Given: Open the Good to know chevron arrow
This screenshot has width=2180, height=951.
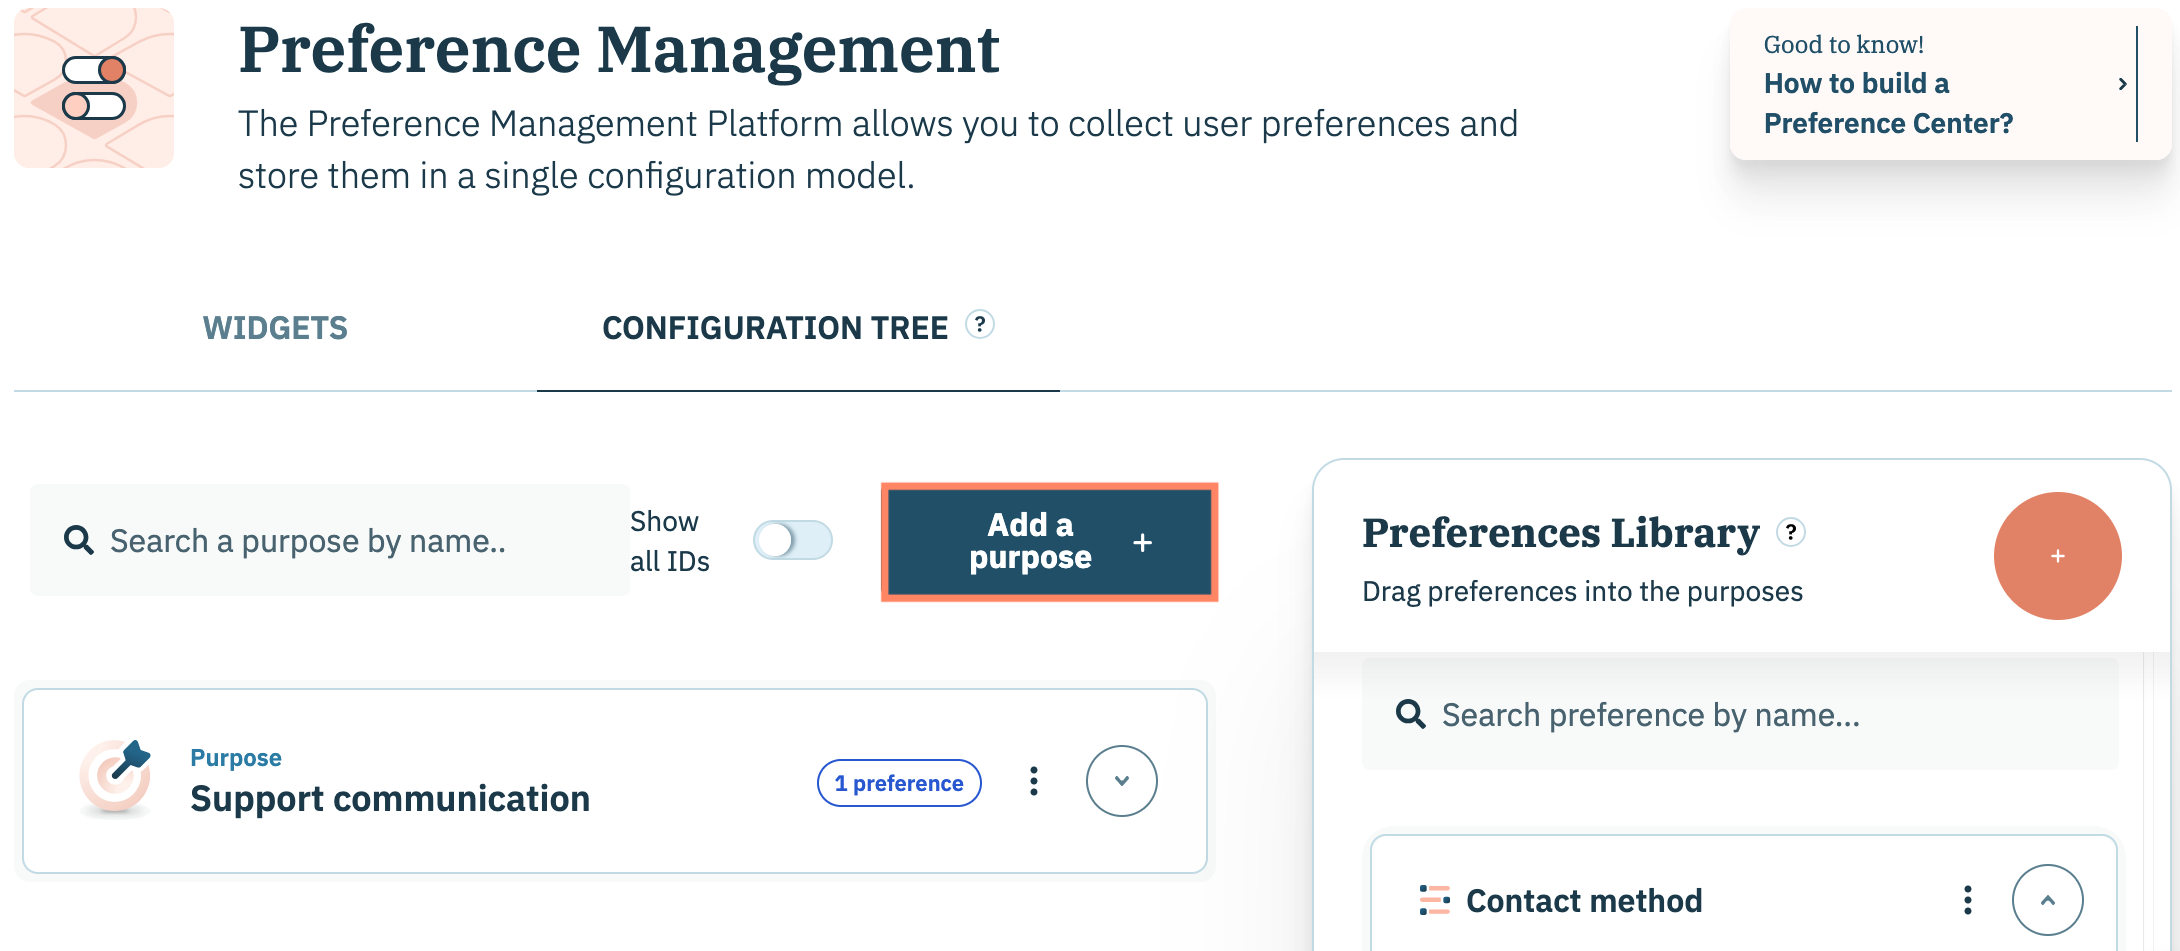Looking at the screenshot, I should click(x=2121, y=84).
